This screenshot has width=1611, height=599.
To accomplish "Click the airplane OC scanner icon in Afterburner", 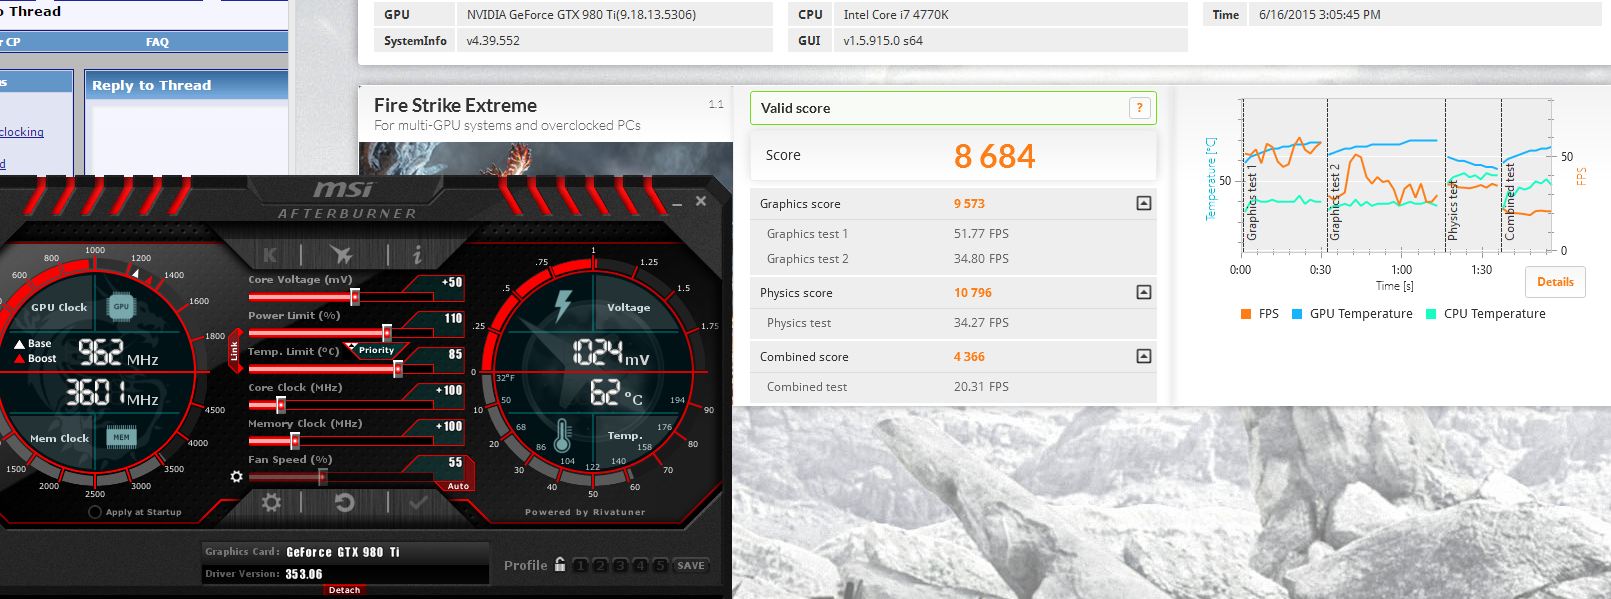I will pyautogui.click(x=341, y=255).
